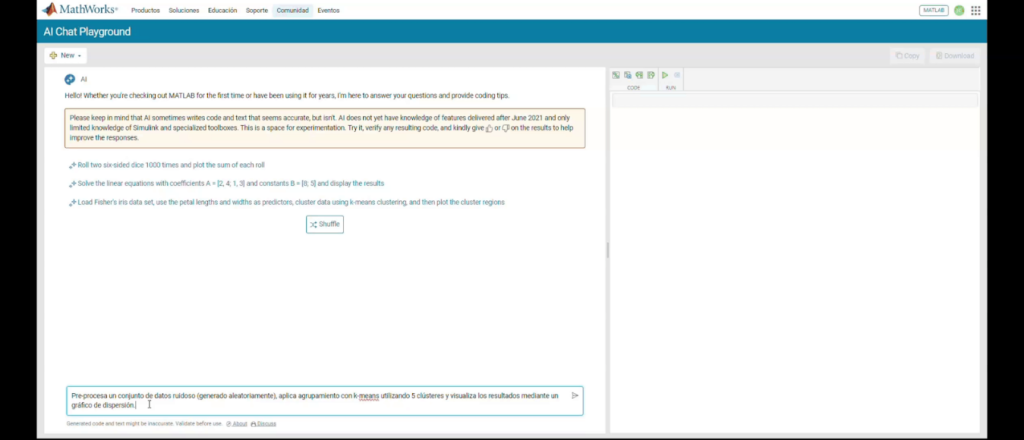Click the thumbs down icon in the notice
This screenshot has height=440, width=1024.
tap(505, 129)
